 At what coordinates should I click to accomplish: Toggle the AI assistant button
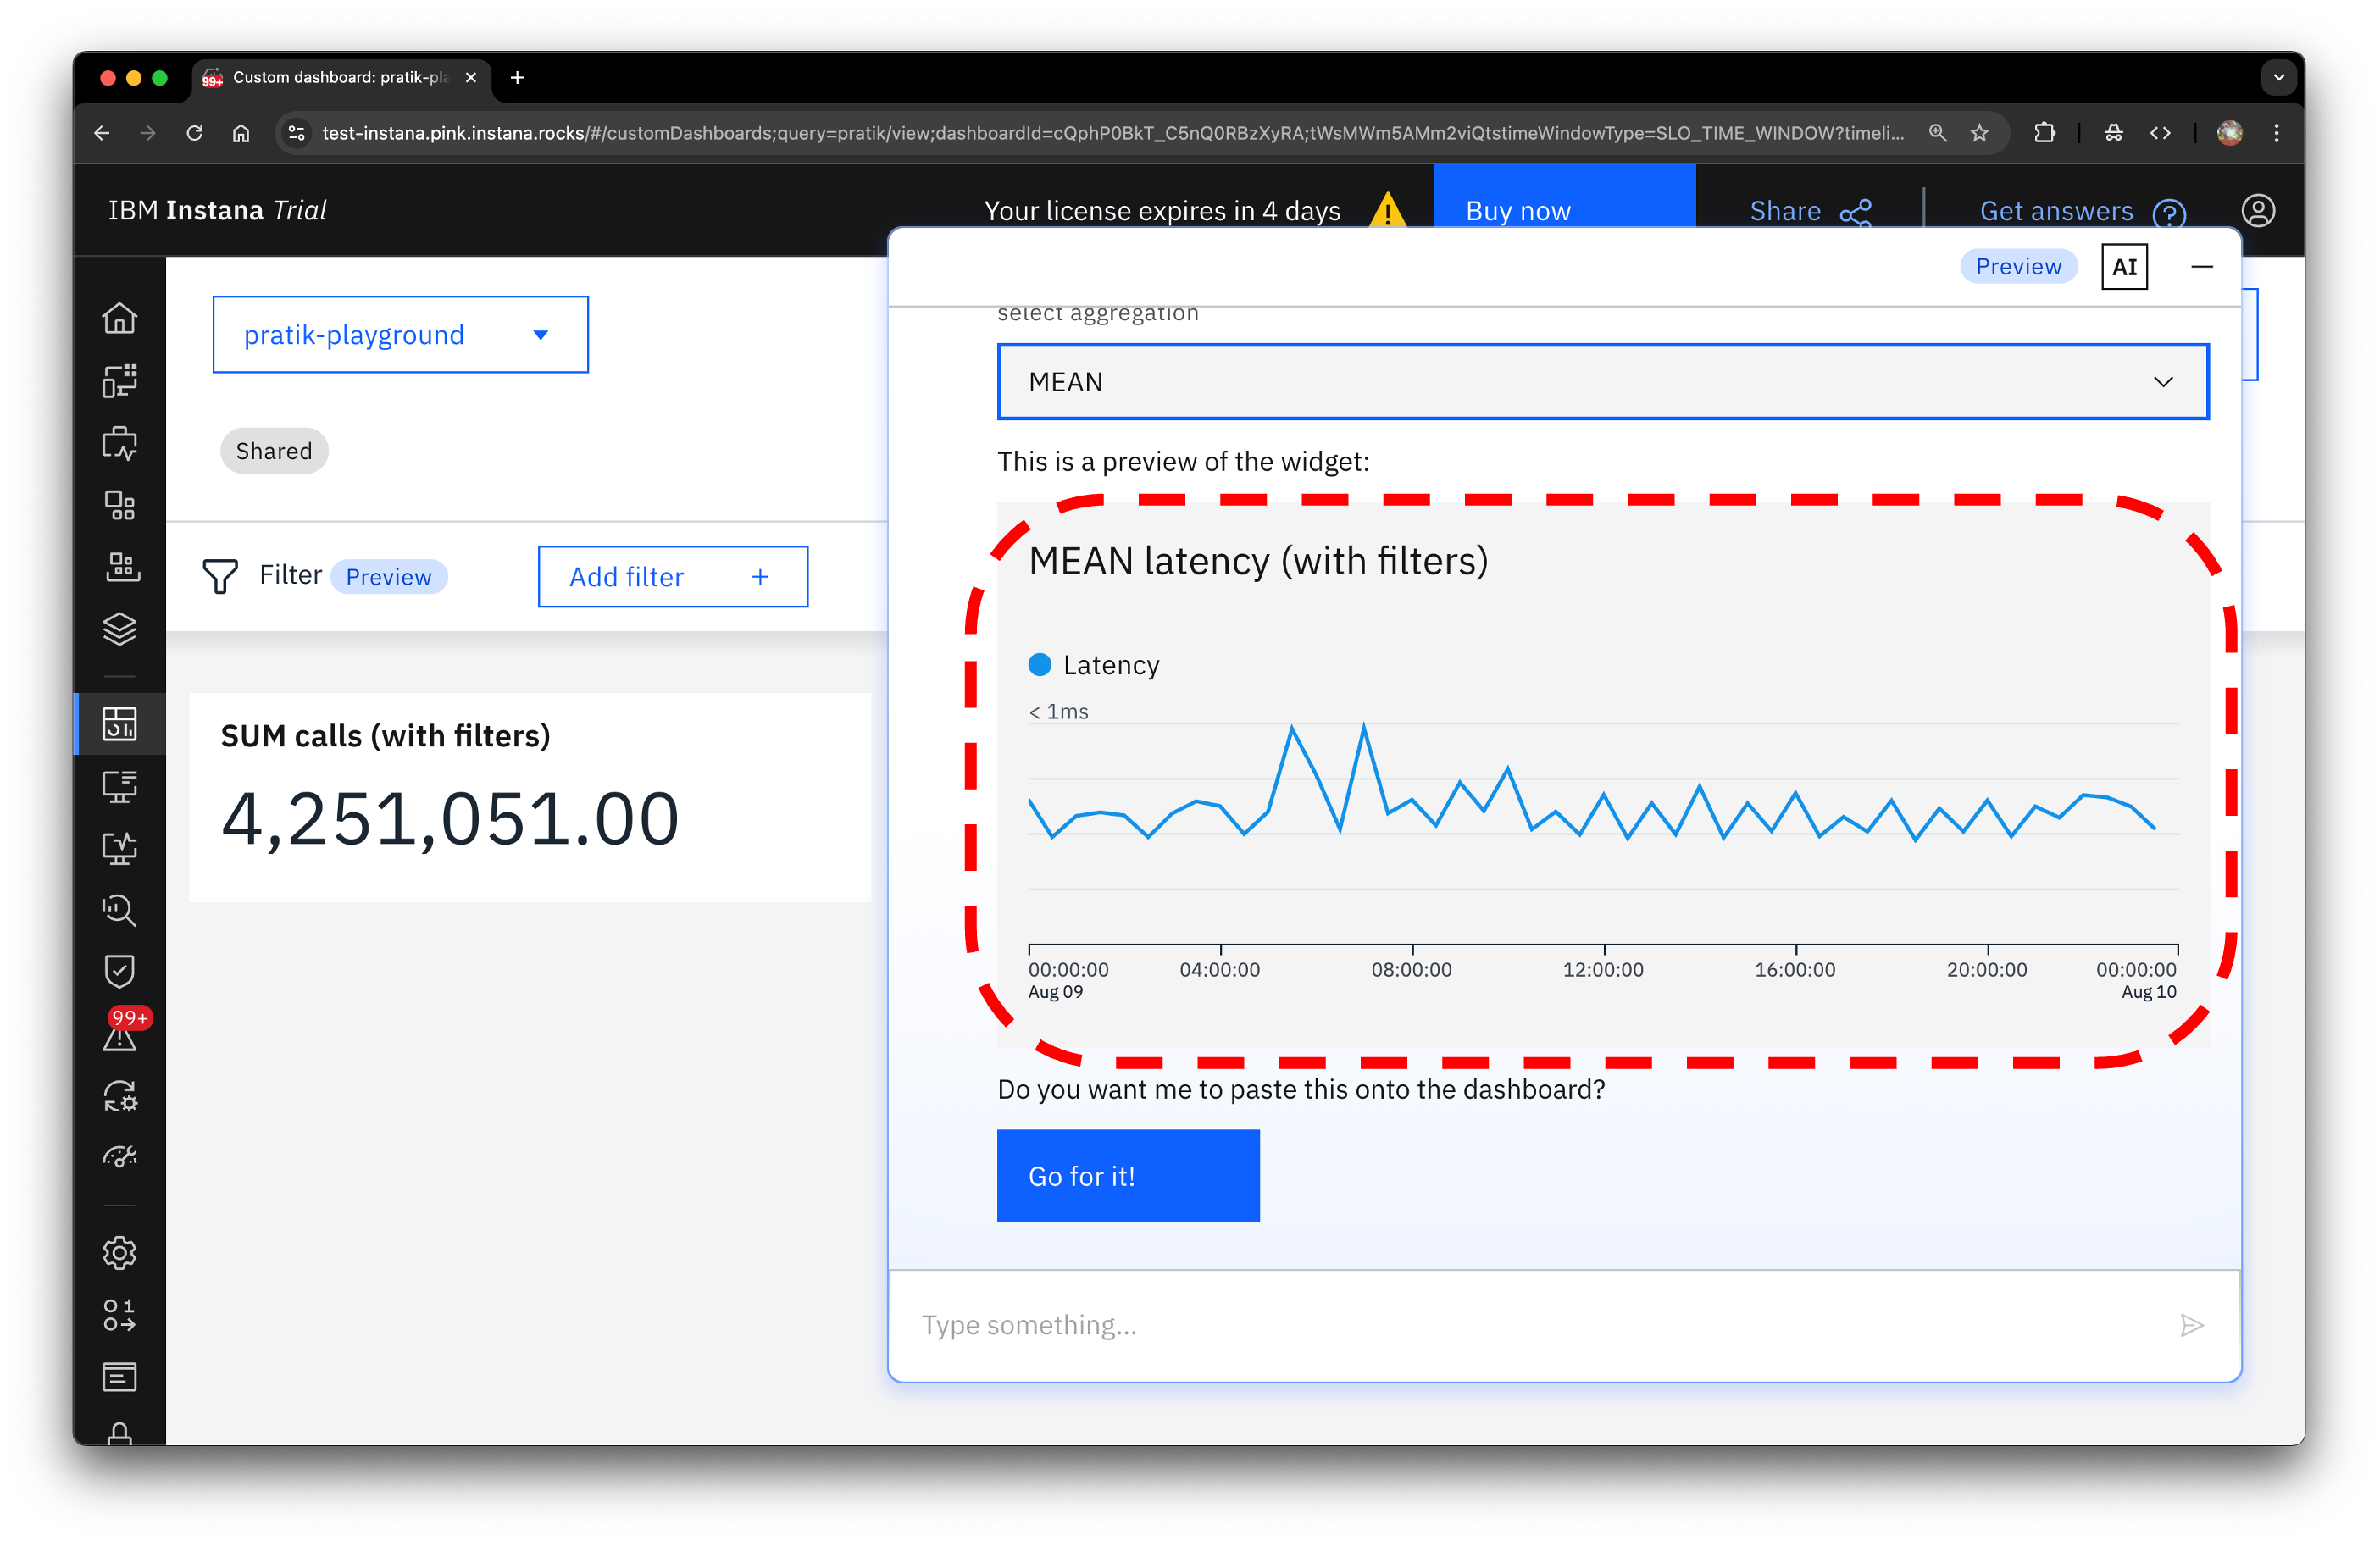click(x=2124, y=267)
